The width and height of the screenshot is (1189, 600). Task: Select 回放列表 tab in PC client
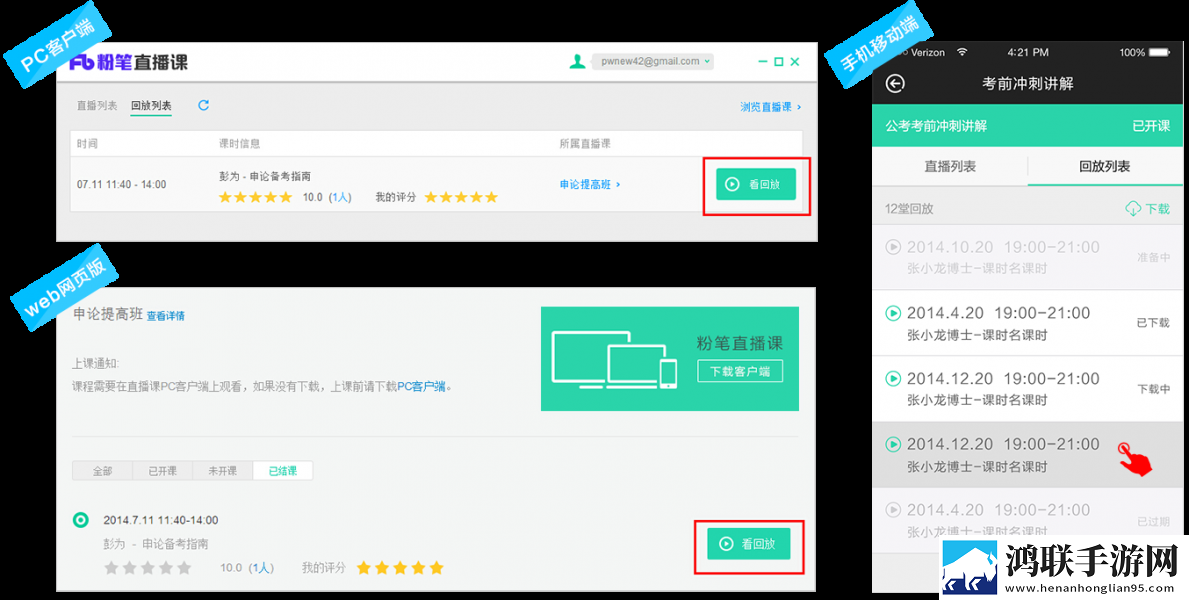pos(151,106)
